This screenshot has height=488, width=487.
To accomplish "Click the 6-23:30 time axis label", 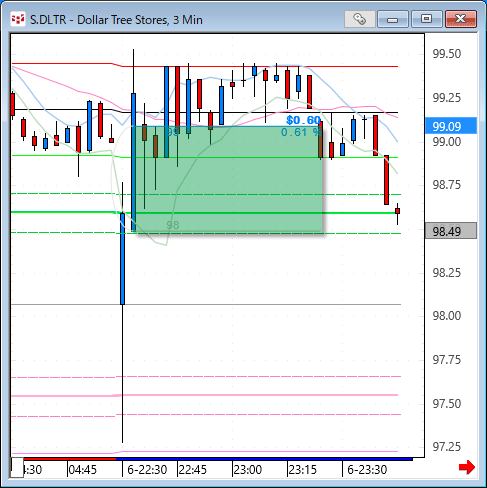I will pyautogui.click(x=367, y=470).
